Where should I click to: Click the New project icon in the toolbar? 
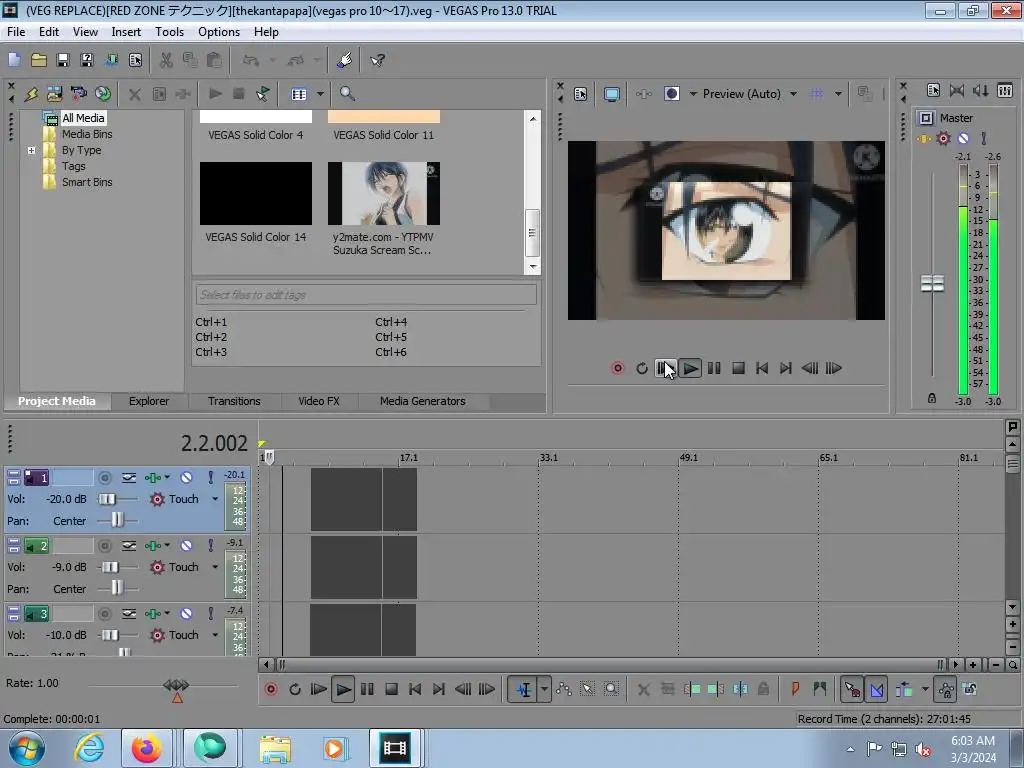pyautogui.click(x=14, y=60)
